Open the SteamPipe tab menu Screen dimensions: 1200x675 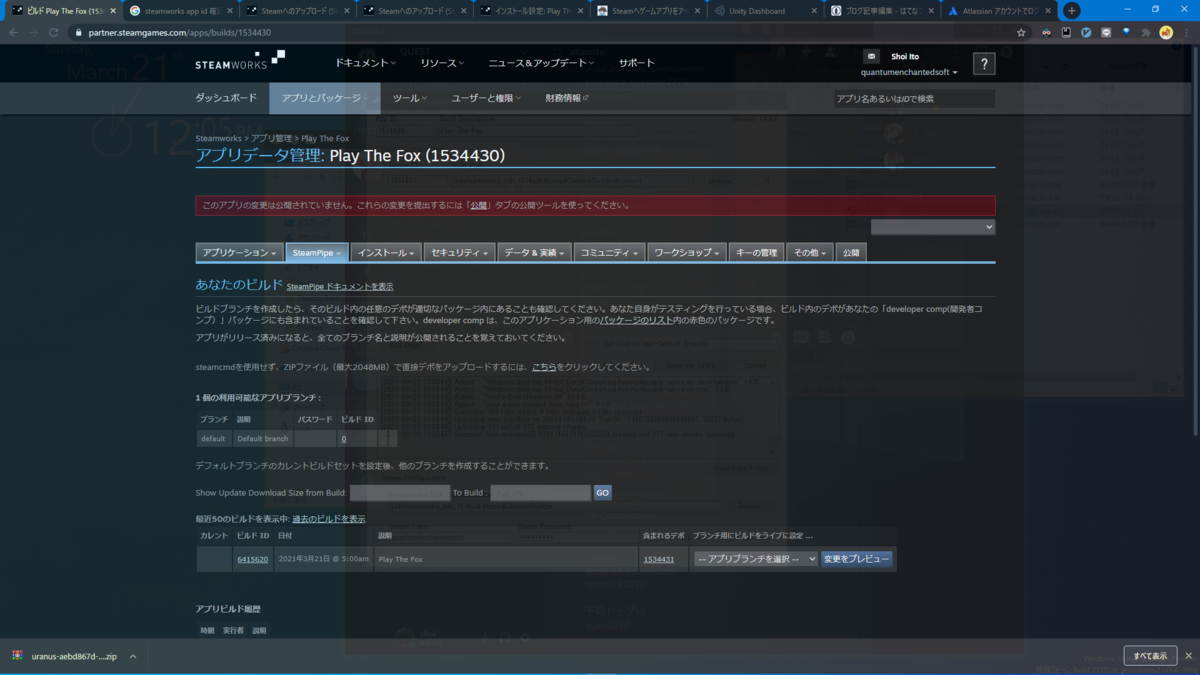click(x=317, y=253)
